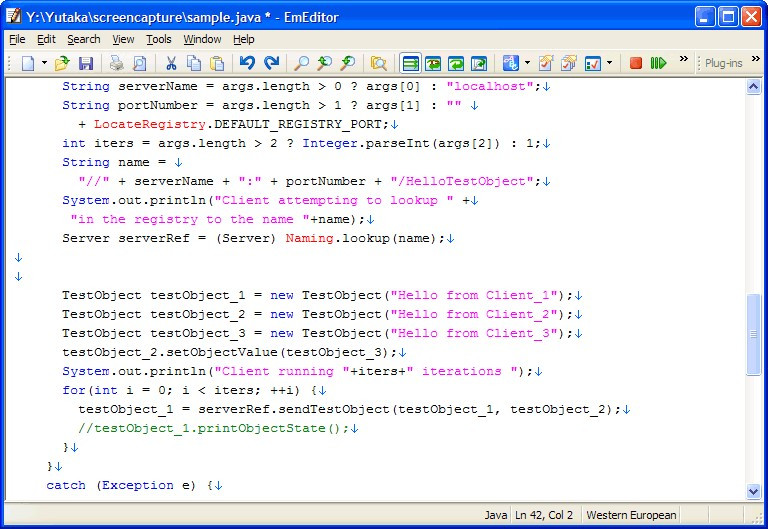Open the Window menu
This screenshot has width=768, height=529.
coord(202,39)
